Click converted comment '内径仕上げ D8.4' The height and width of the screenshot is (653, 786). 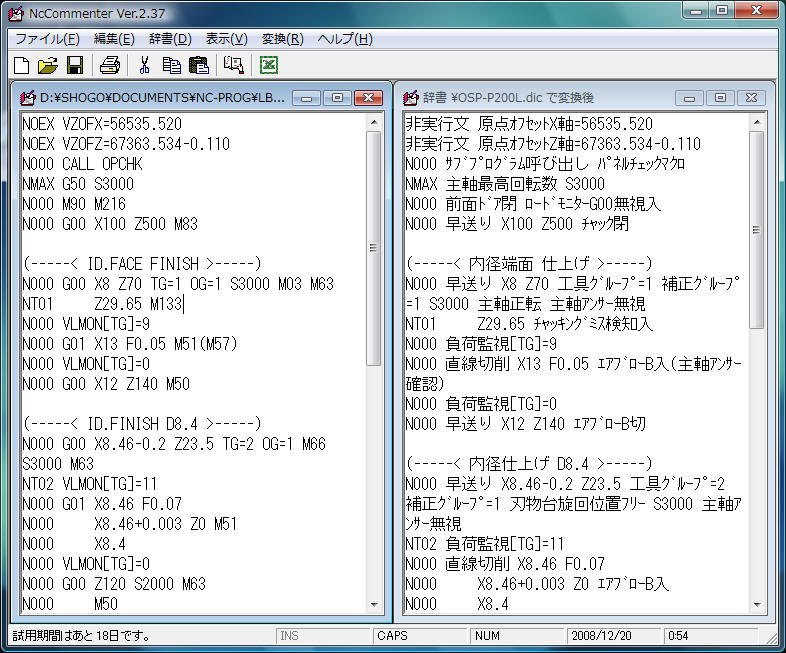[529, 464]
